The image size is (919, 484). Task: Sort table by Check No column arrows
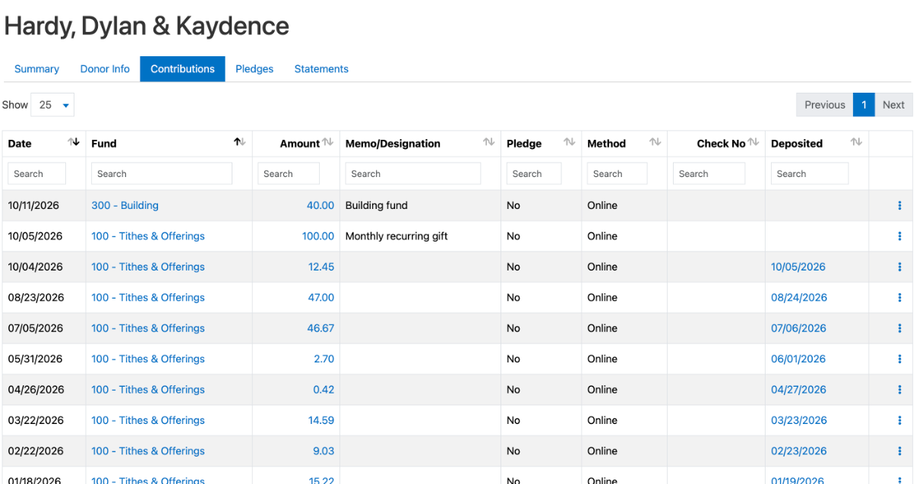pyautogui.click(x=753, y=142)
